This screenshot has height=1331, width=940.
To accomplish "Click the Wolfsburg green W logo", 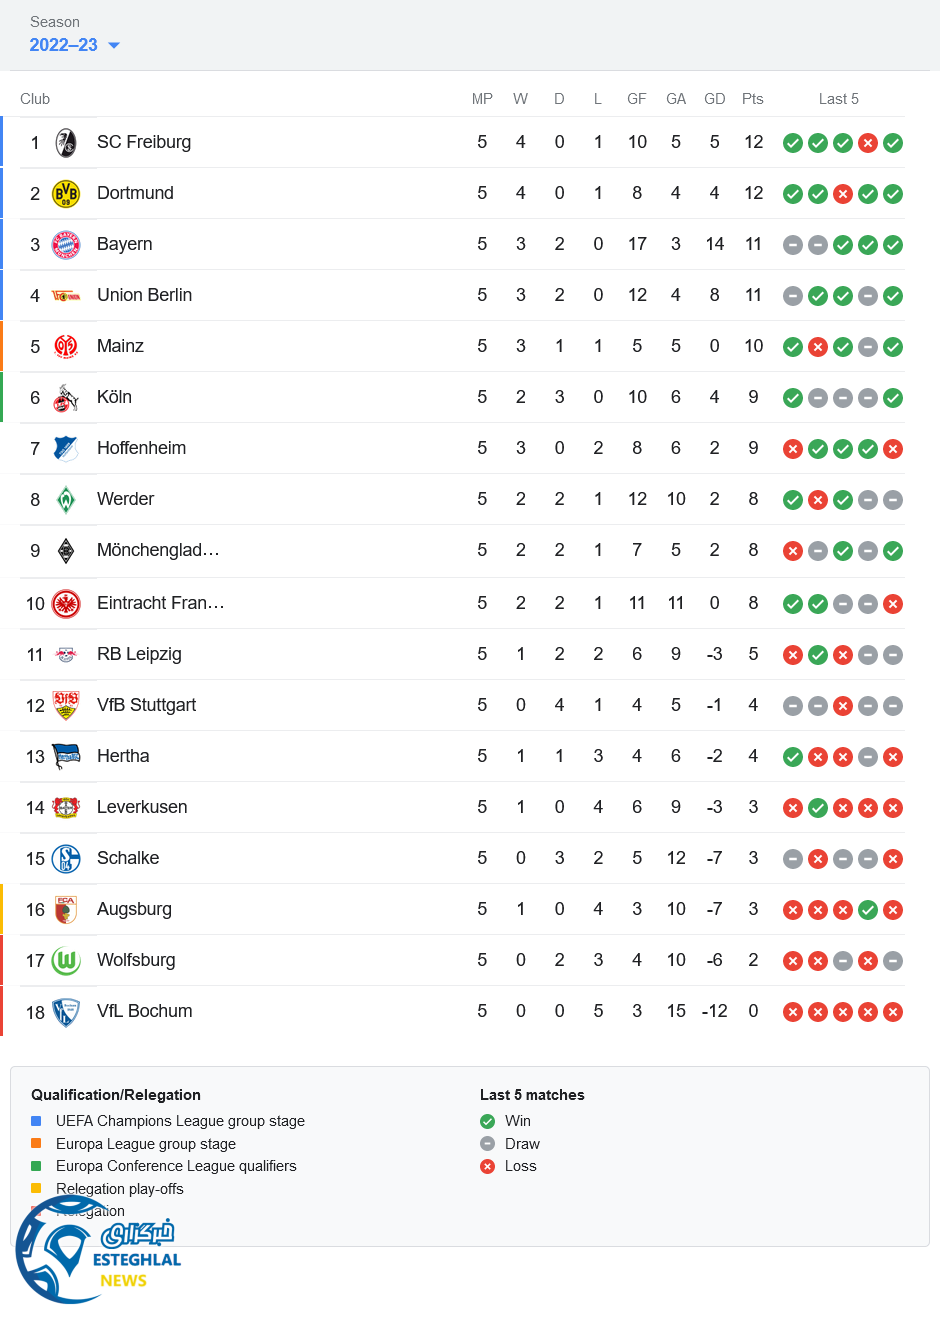I will (66, 961).
